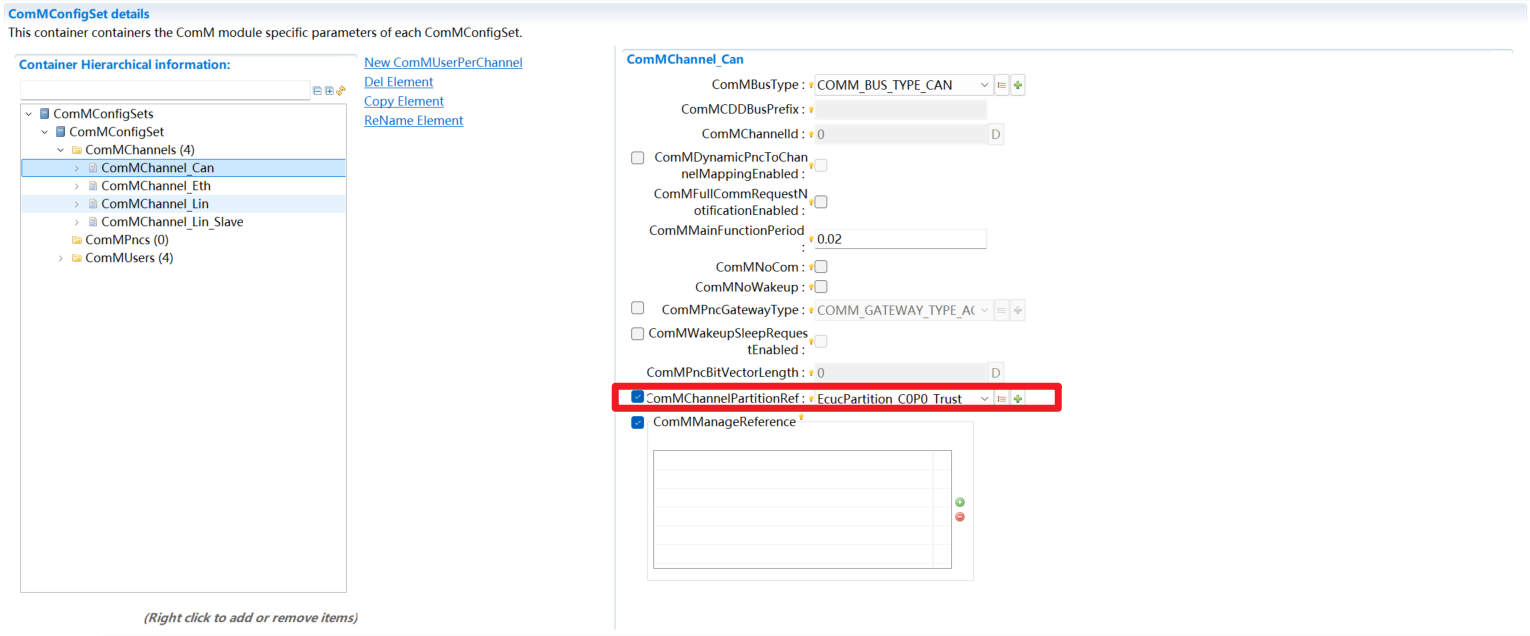
Task: Click the red list icon beside ComMChannelPartitionRef
Action: pos(1001,399)
